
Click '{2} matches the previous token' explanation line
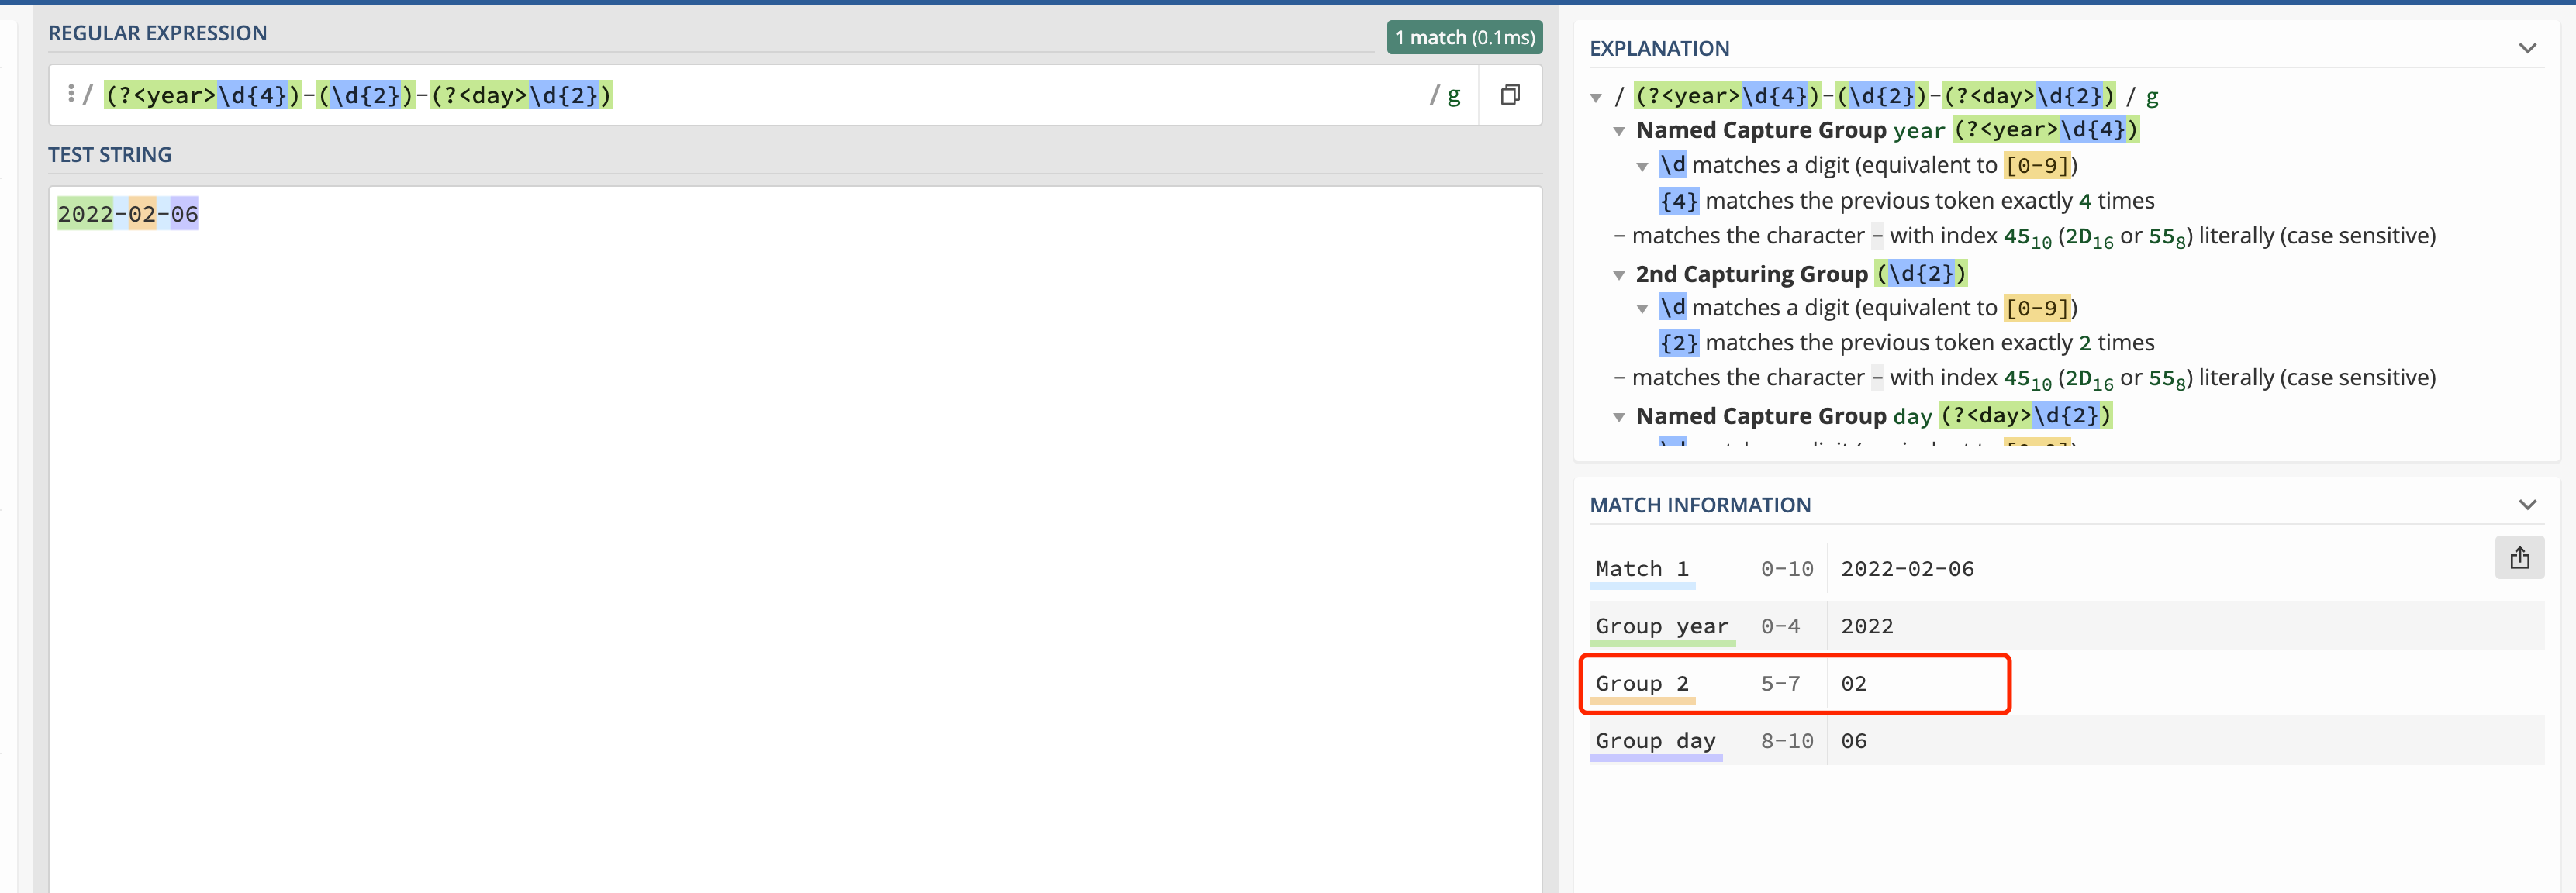tap(1906, 343)
